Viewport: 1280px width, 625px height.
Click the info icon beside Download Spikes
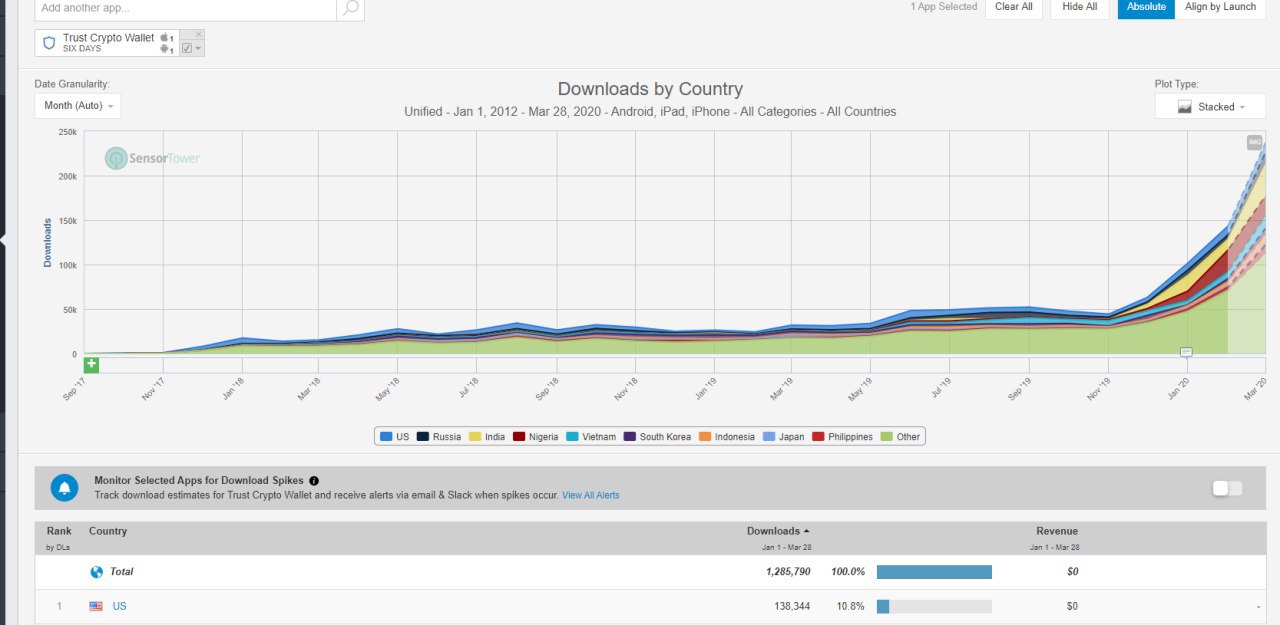(x=314, y=481)
